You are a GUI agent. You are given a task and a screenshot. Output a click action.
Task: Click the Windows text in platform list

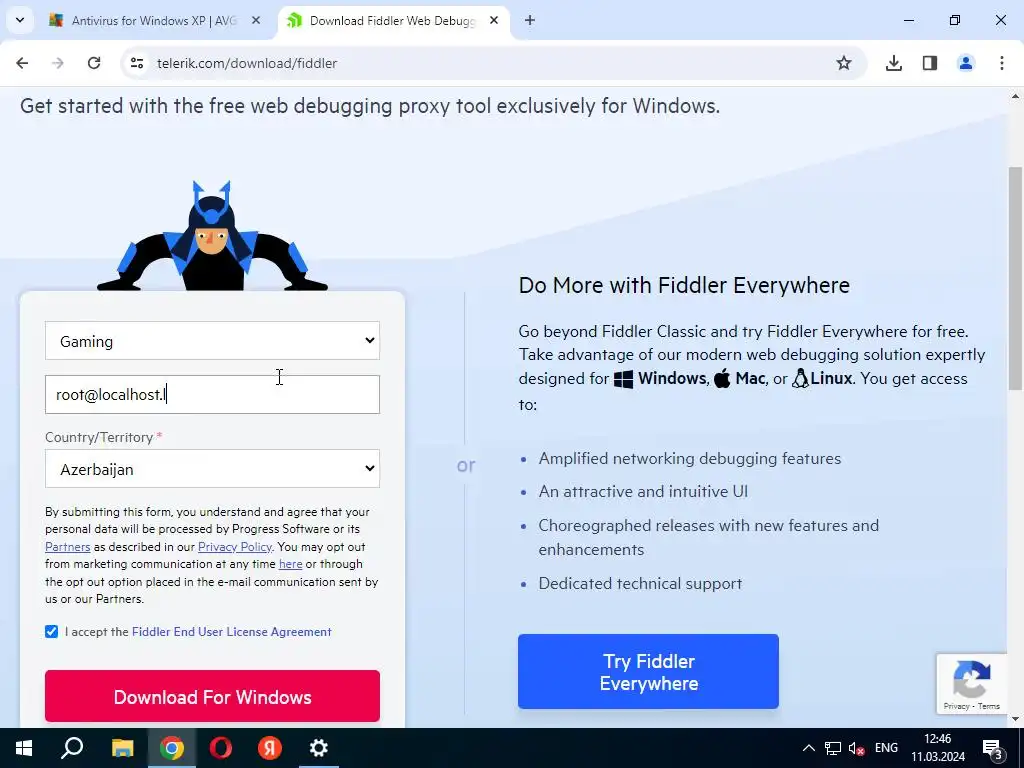(672, 378)
